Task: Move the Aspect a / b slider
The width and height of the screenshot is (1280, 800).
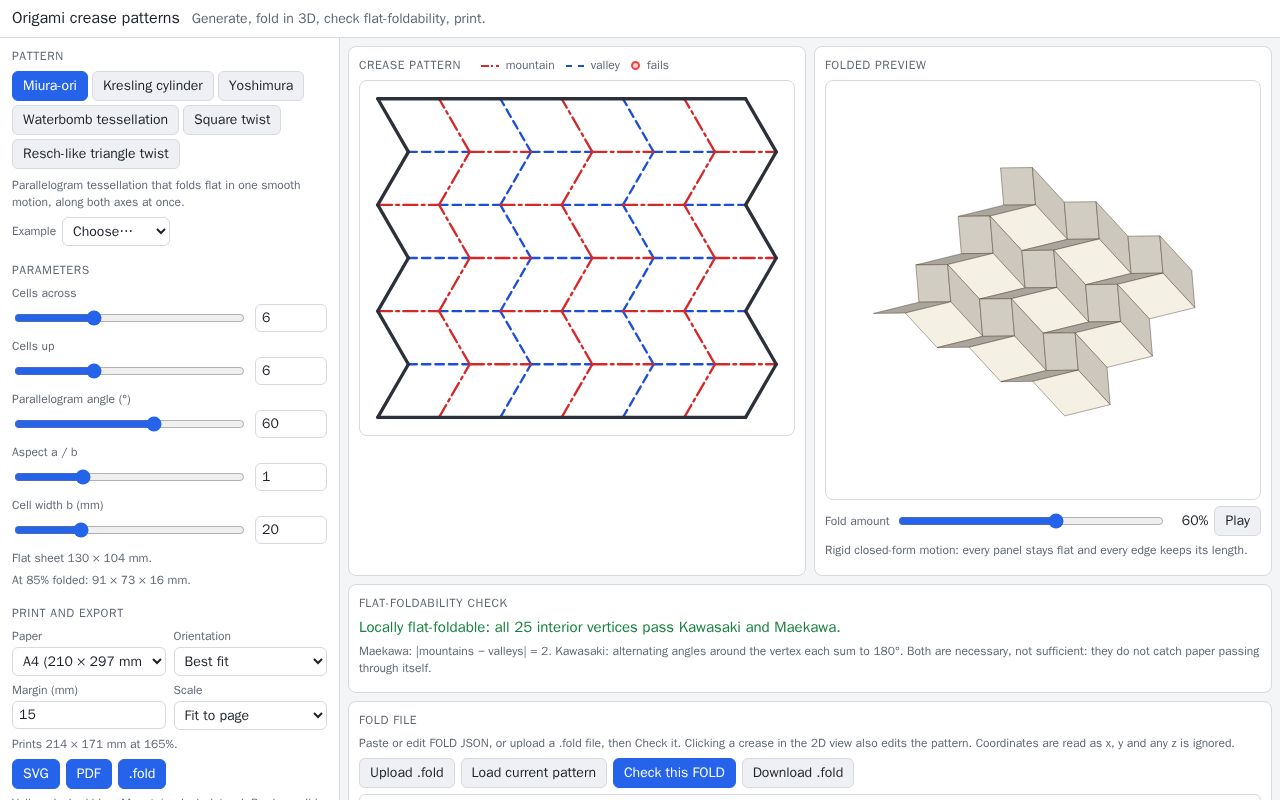Action: click(x=129, y=477)
